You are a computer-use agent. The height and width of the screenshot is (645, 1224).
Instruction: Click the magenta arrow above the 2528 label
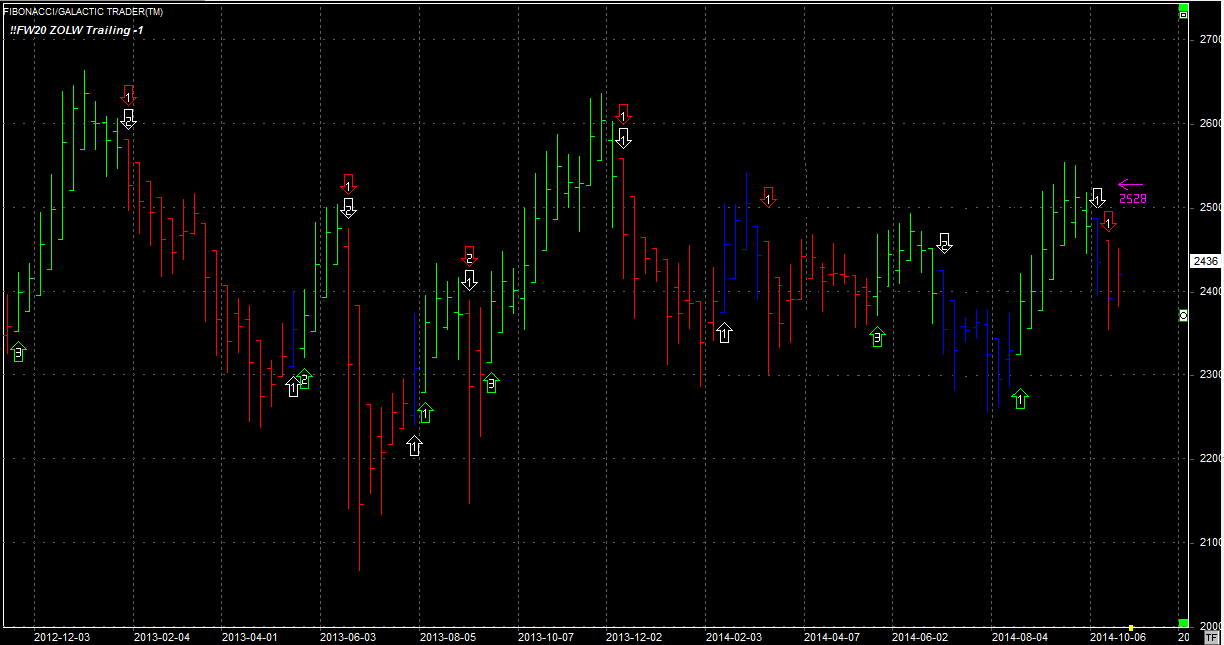[x=1130, y=184]
